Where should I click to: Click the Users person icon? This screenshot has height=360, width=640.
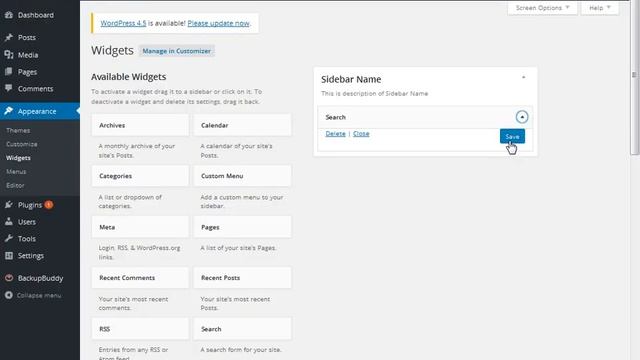9,222
